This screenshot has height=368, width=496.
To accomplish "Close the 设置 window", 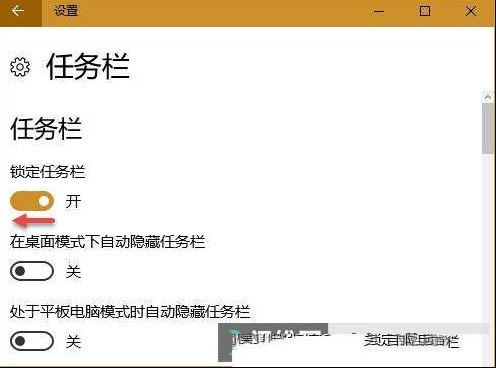I will coord(471,11).
